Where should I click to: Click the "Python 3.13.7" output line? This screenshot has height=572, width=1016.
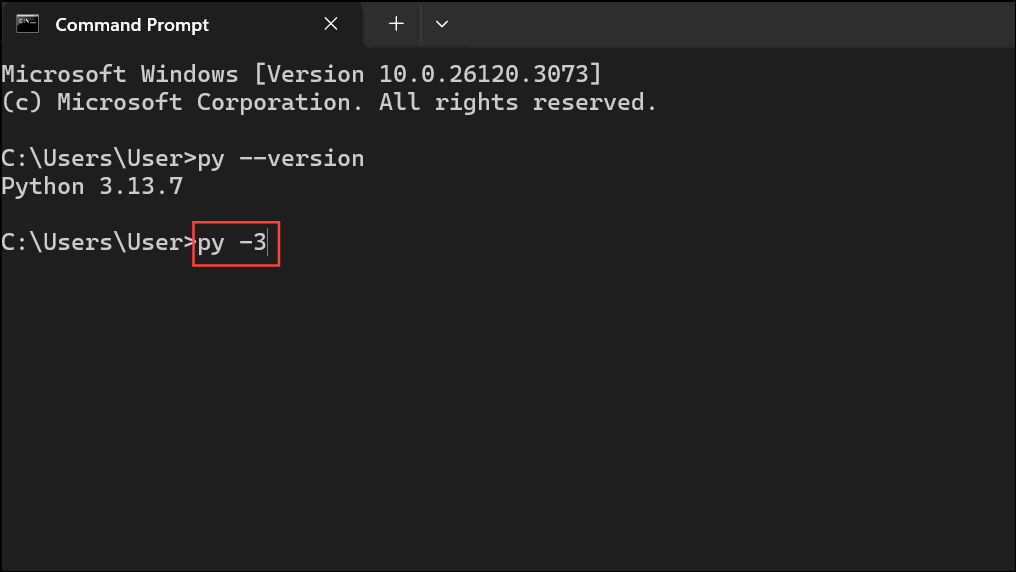(x=92, y=187)
